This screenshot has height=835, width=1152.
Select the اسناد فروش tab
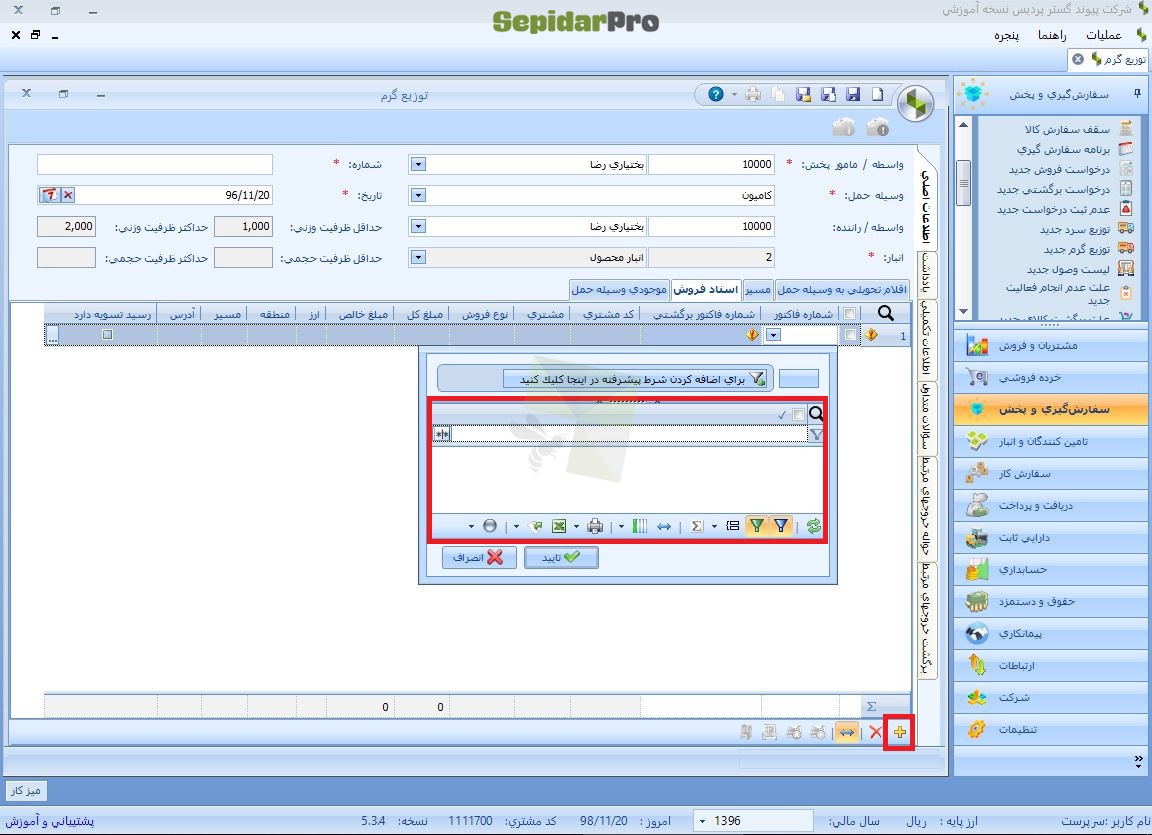pos(706,289)
